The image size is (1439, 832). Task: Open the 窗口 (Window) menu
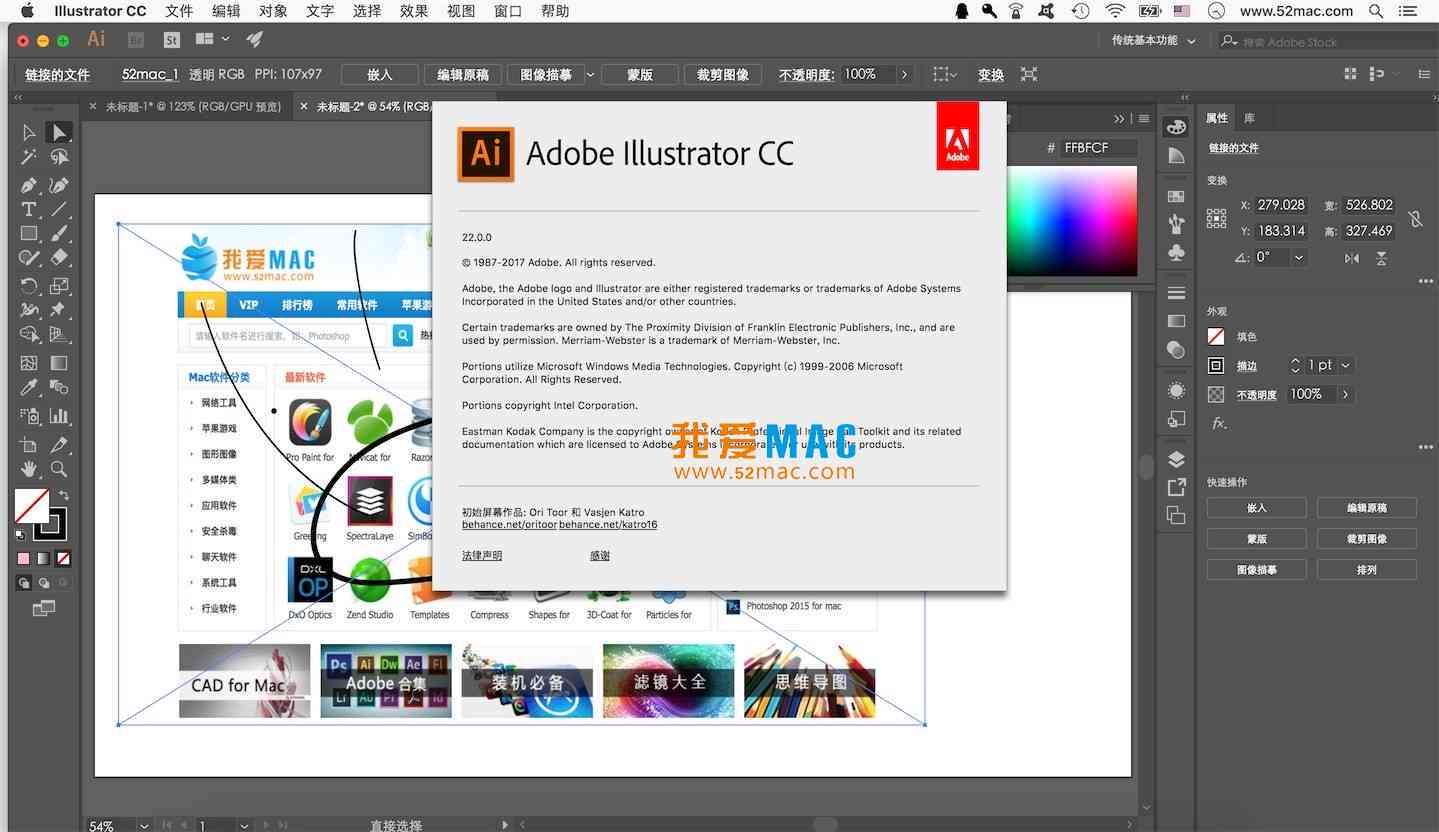pyautogui.click(x=508, y=11)
